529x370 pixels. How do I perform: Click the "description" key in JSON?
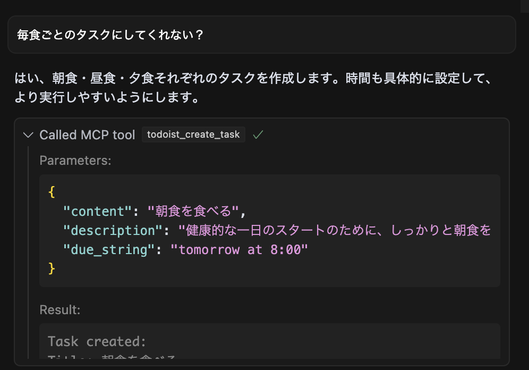coord(112,231)
